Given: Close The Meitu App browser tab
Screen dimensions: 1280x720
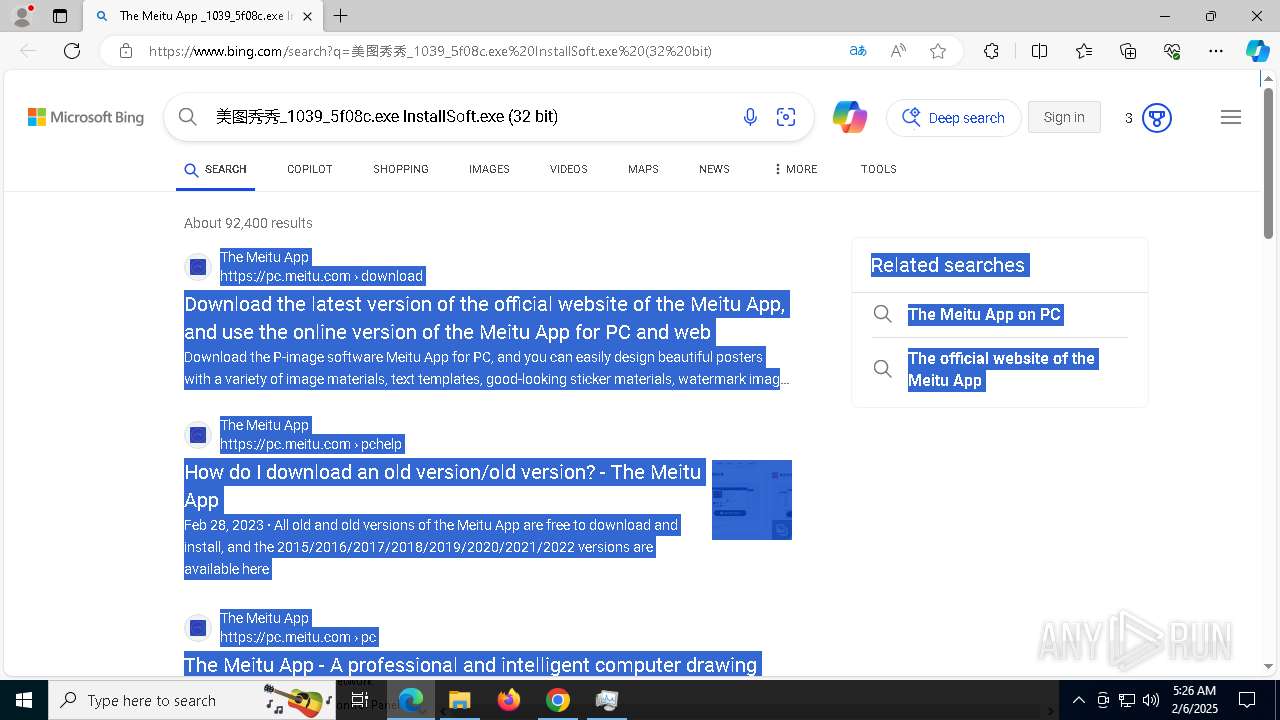Looking at the screenshot, I should click(x=307, y=16).
